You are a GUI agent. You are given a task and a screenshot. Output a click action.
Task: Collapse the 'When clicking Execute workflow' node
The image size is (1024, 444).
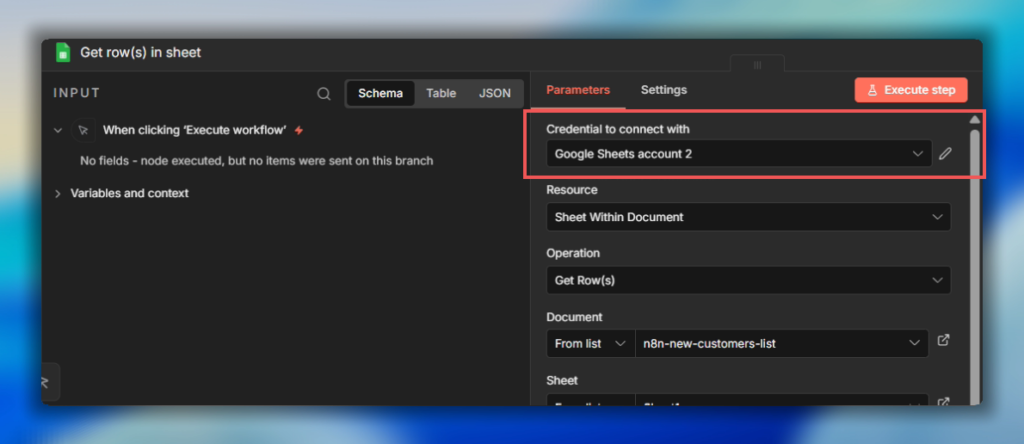click(58, 130)
